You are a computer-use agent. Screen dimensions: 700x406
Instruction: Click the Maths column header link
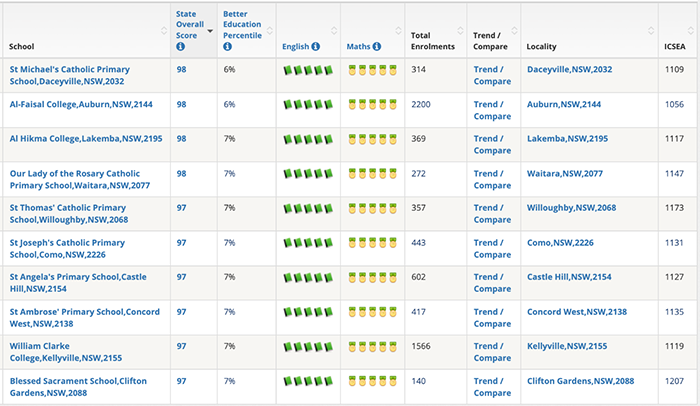point(358,46)
